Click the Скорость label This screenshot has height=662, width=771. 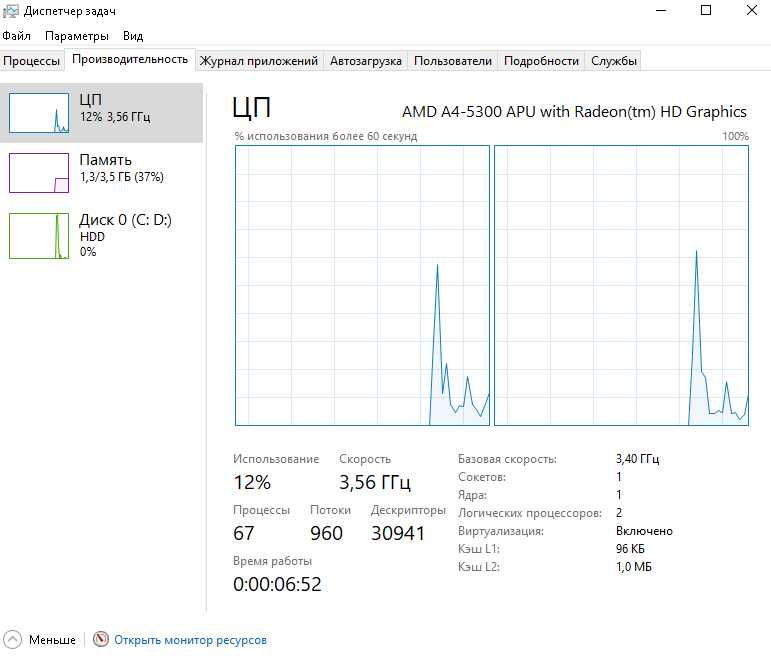(365, 459)
